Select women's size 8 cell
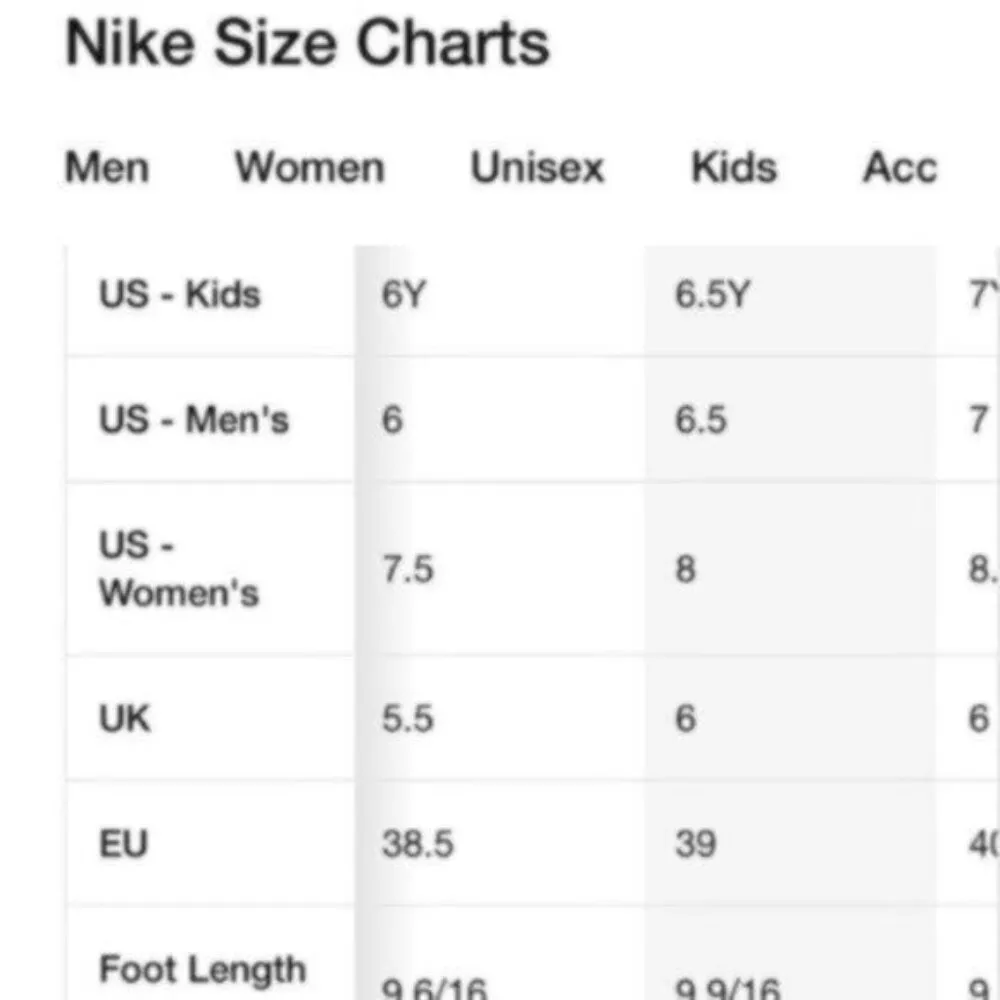The width and height of the screenshot is (1000, 1000). [685, 568]
